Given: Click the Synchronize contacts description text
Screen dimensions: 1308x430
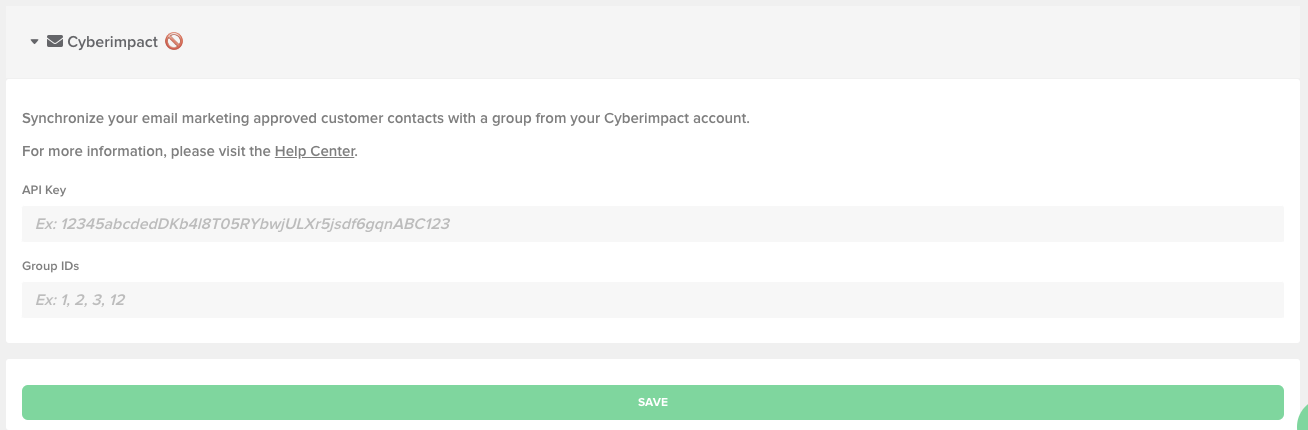Looking at the screenshot, I should tap(300, 118).
